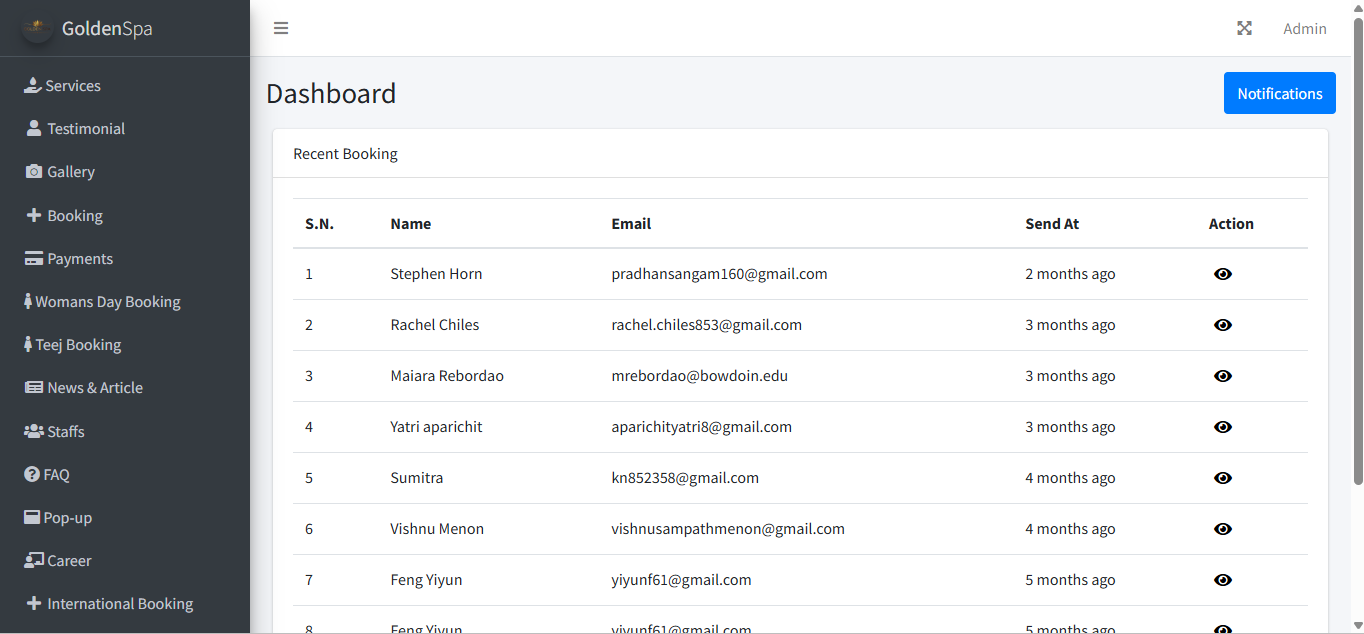Click the Notifications button
1364x634 pixels.
click(x=1279, y=92)
